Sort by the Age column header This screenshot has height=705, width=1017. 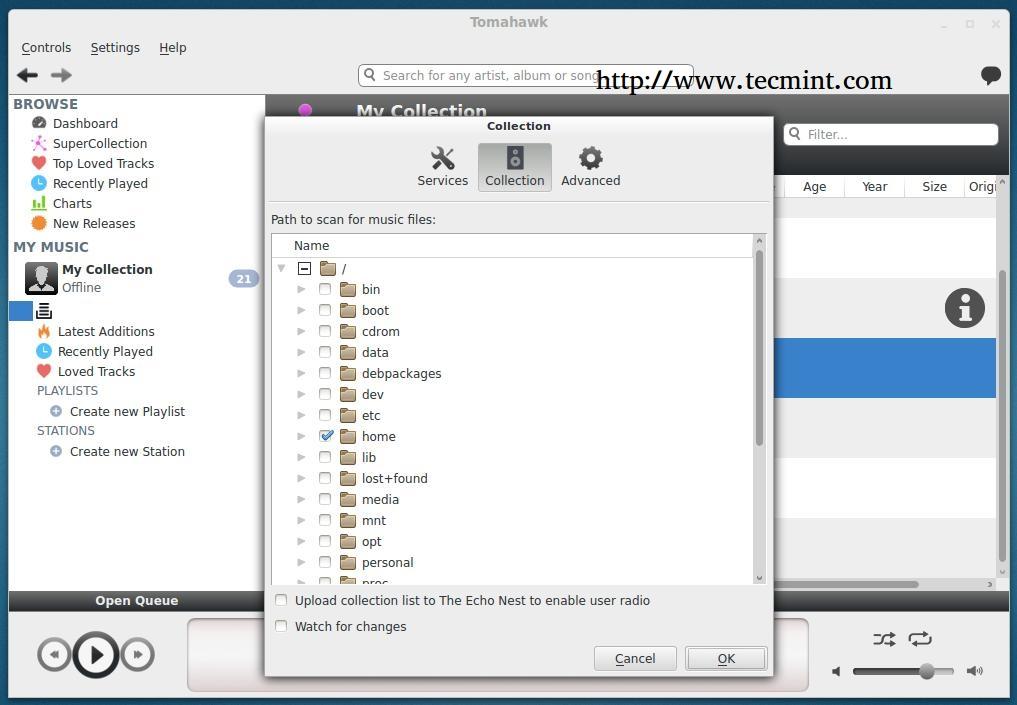815,187
